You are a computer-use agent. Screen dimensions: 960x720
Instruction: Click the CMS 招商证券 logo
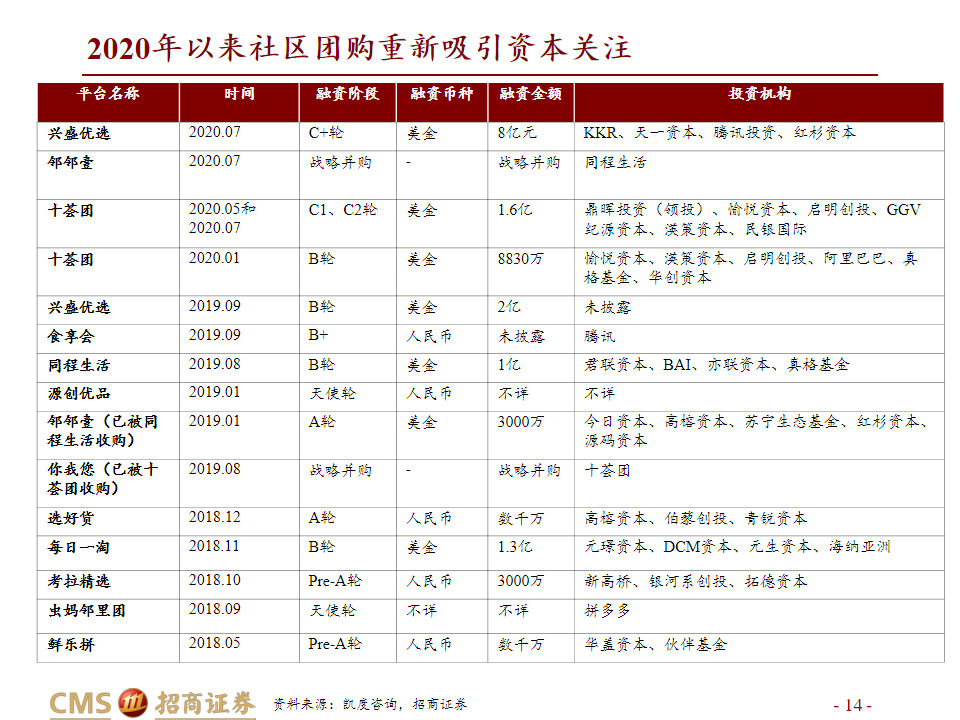152,703
